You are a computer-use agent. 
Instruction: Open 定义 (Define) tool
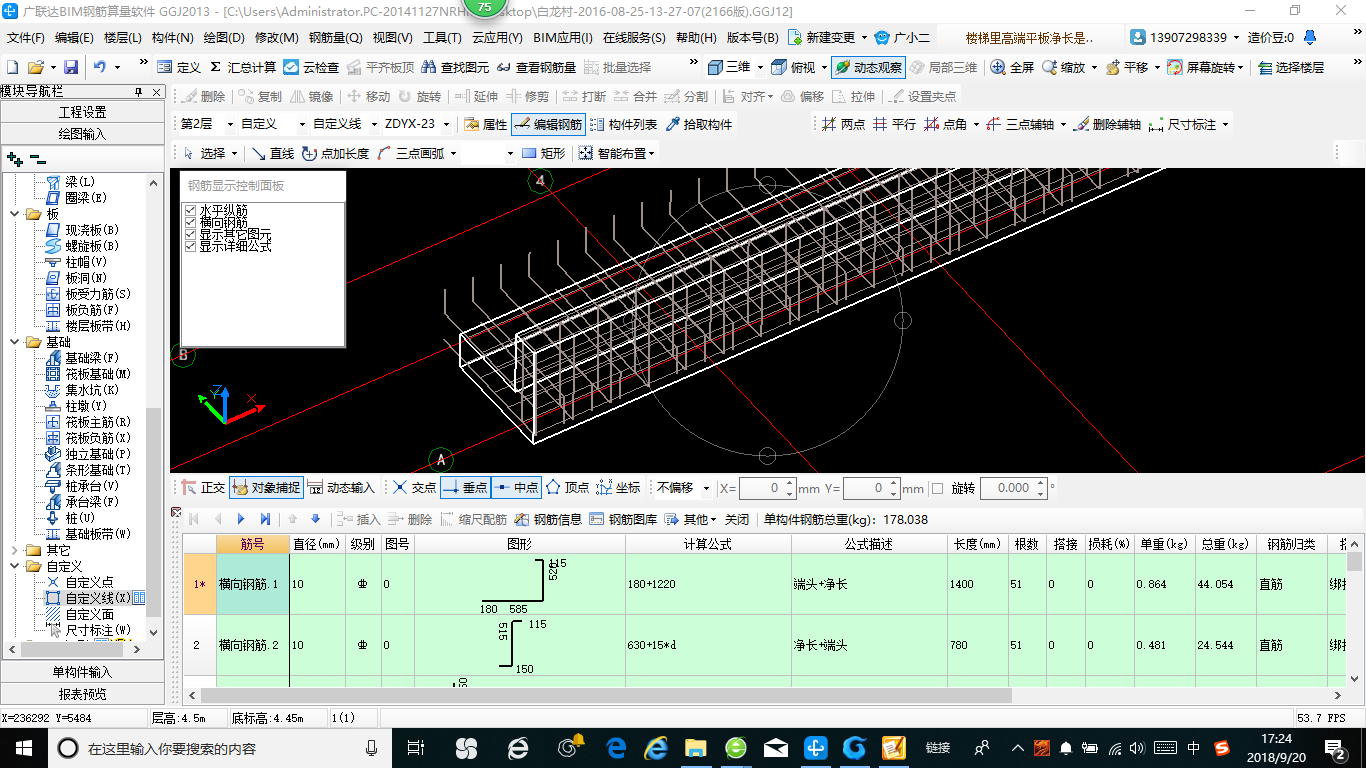pyautogui.click(x=179, y=67)
